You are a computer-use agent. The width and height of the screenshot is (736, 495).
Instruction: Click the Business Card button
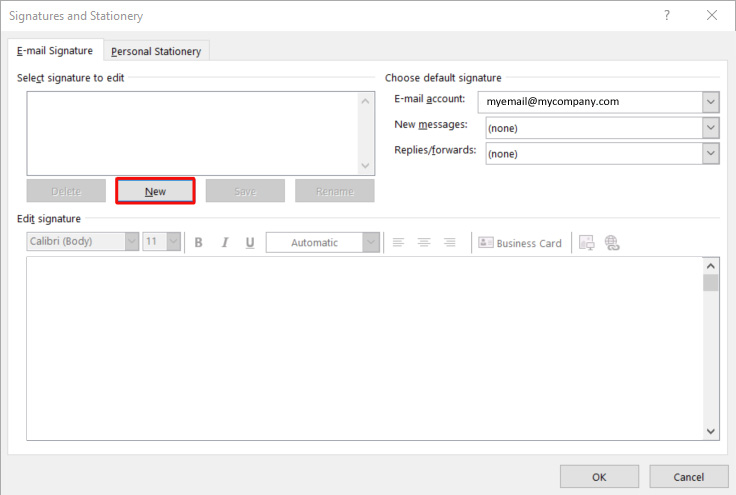pyautogui.click(x=519, y=243)
